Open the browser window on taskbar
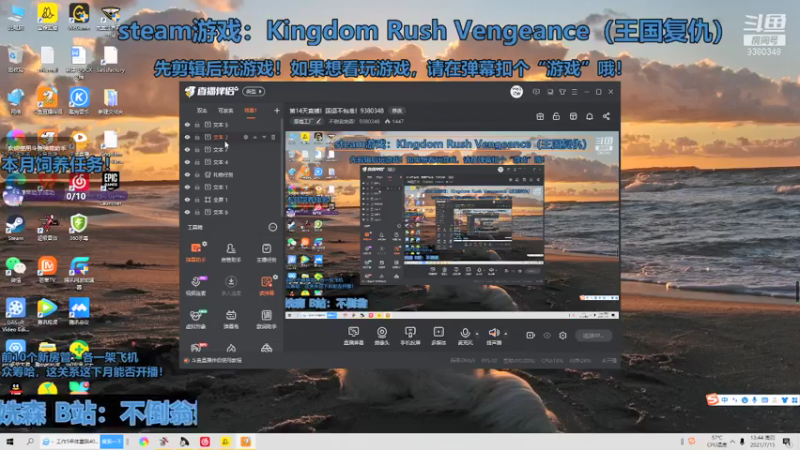Image resolution: width=800 pixels, height=450 pixels. coord(70,441)
